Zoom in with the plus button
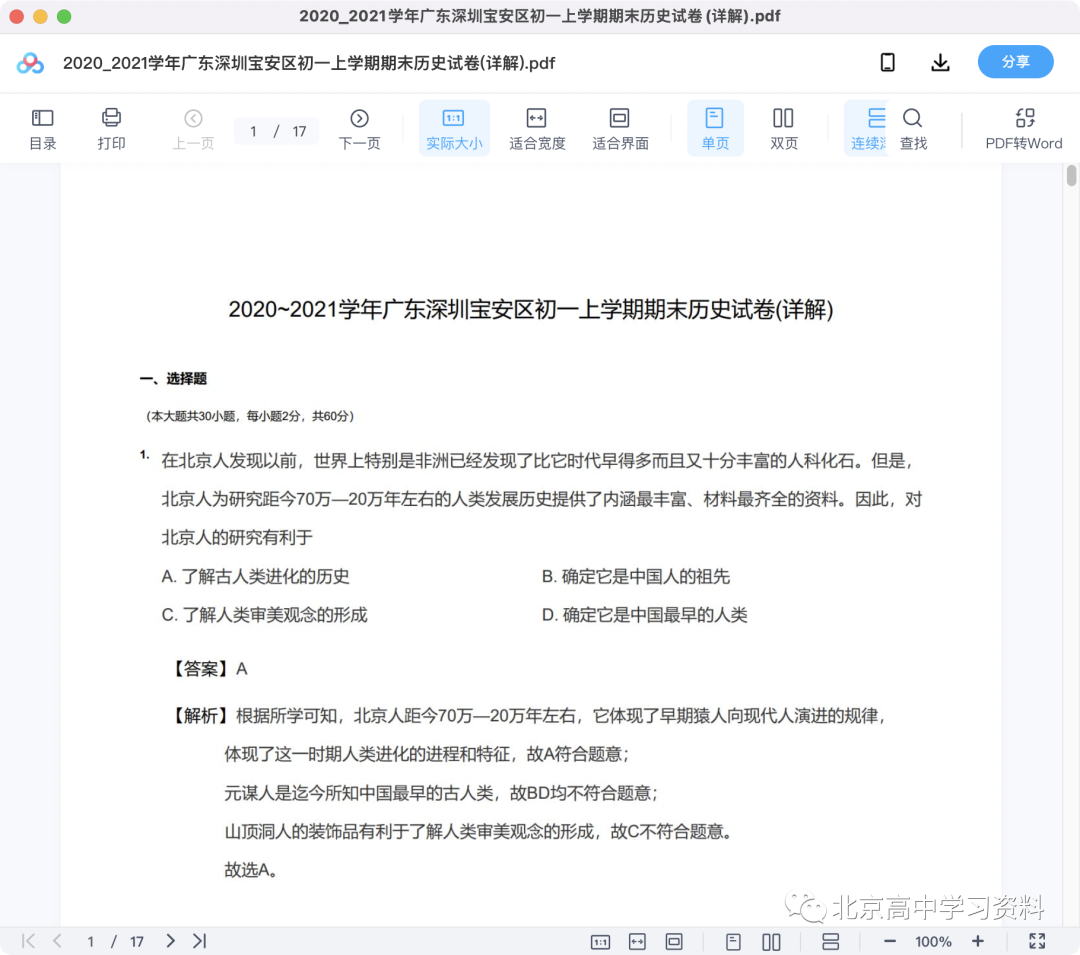This screenshot has height=955, width=1080. click(977, 941)
